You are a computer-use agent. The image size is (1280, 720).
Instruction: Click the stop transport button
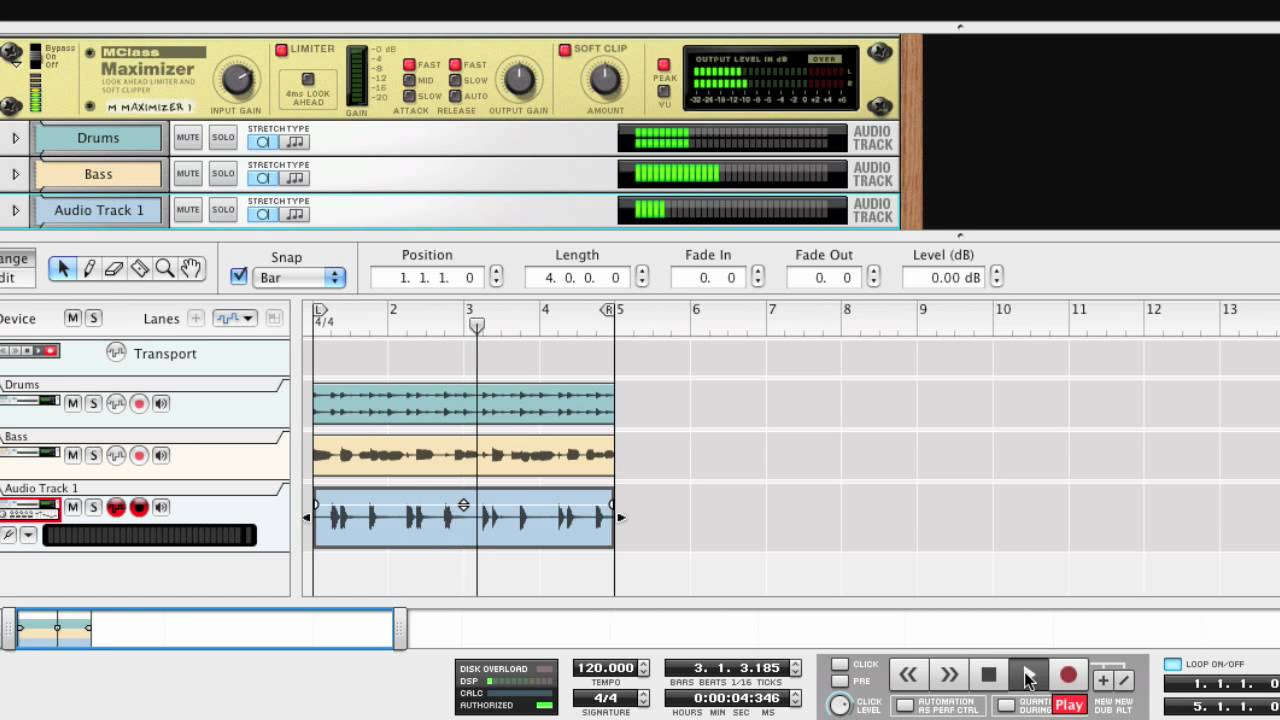pos(989,676)
